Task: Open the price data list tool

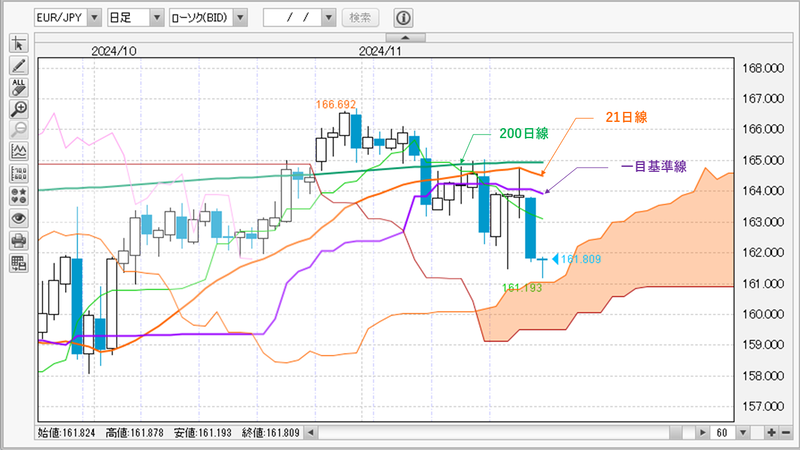Action: click(19, 174)
